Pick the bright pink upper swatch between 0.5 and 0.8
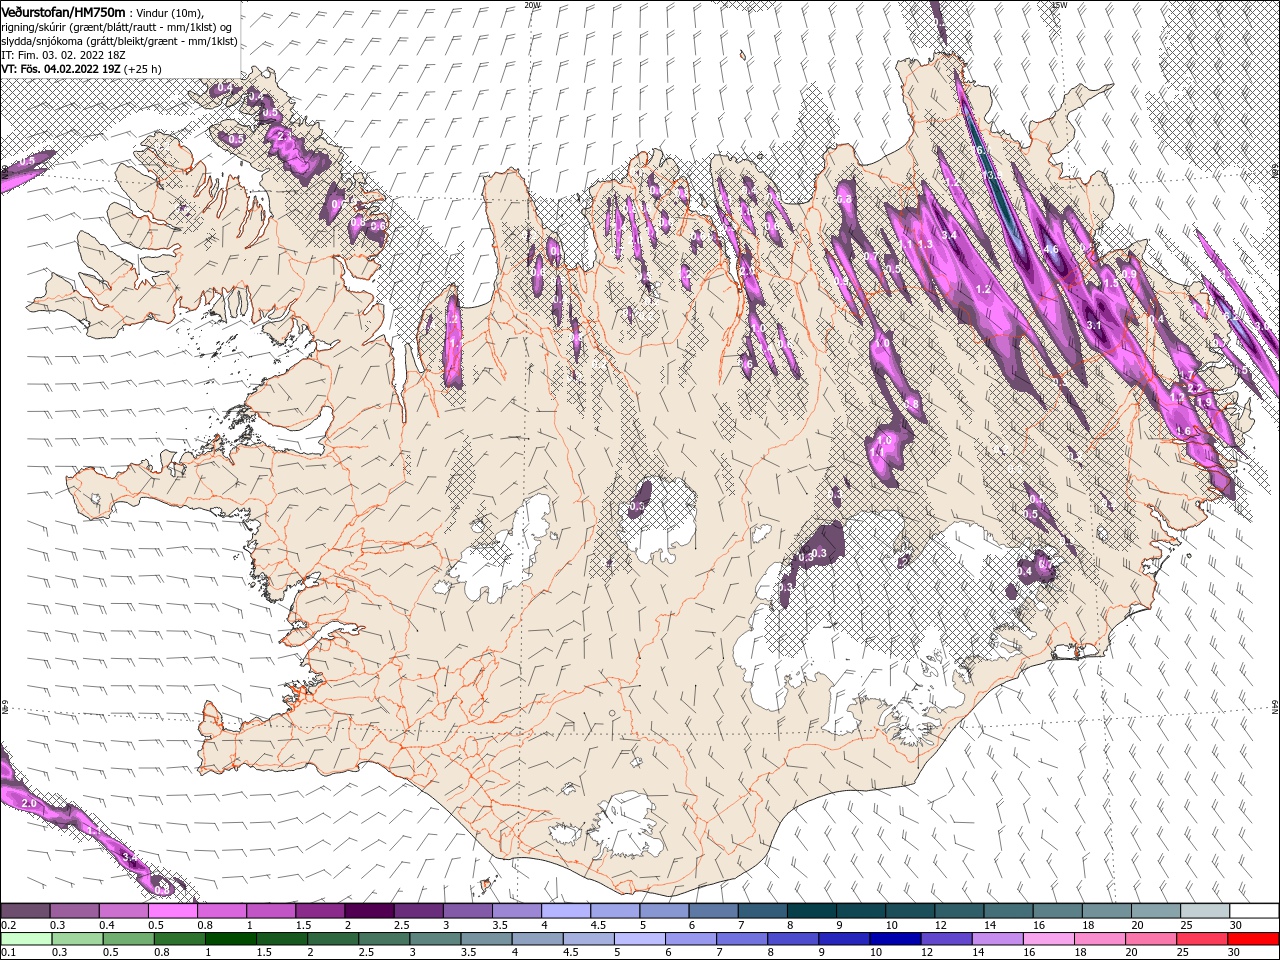 coord(172,910)
